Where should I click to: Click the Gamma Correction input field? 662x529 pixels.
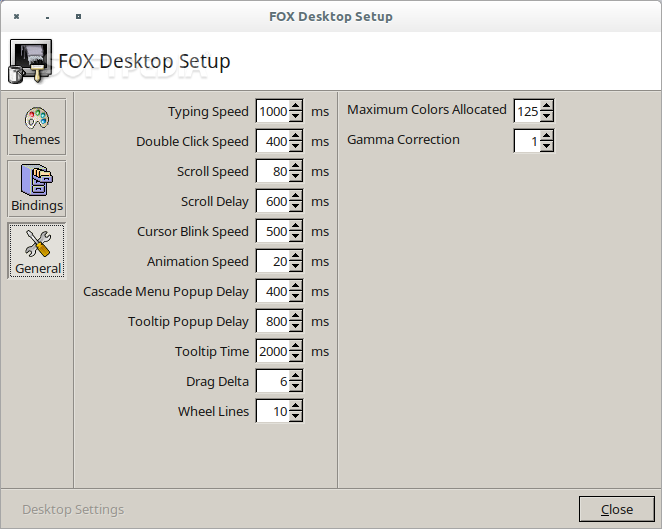[527, 141]
